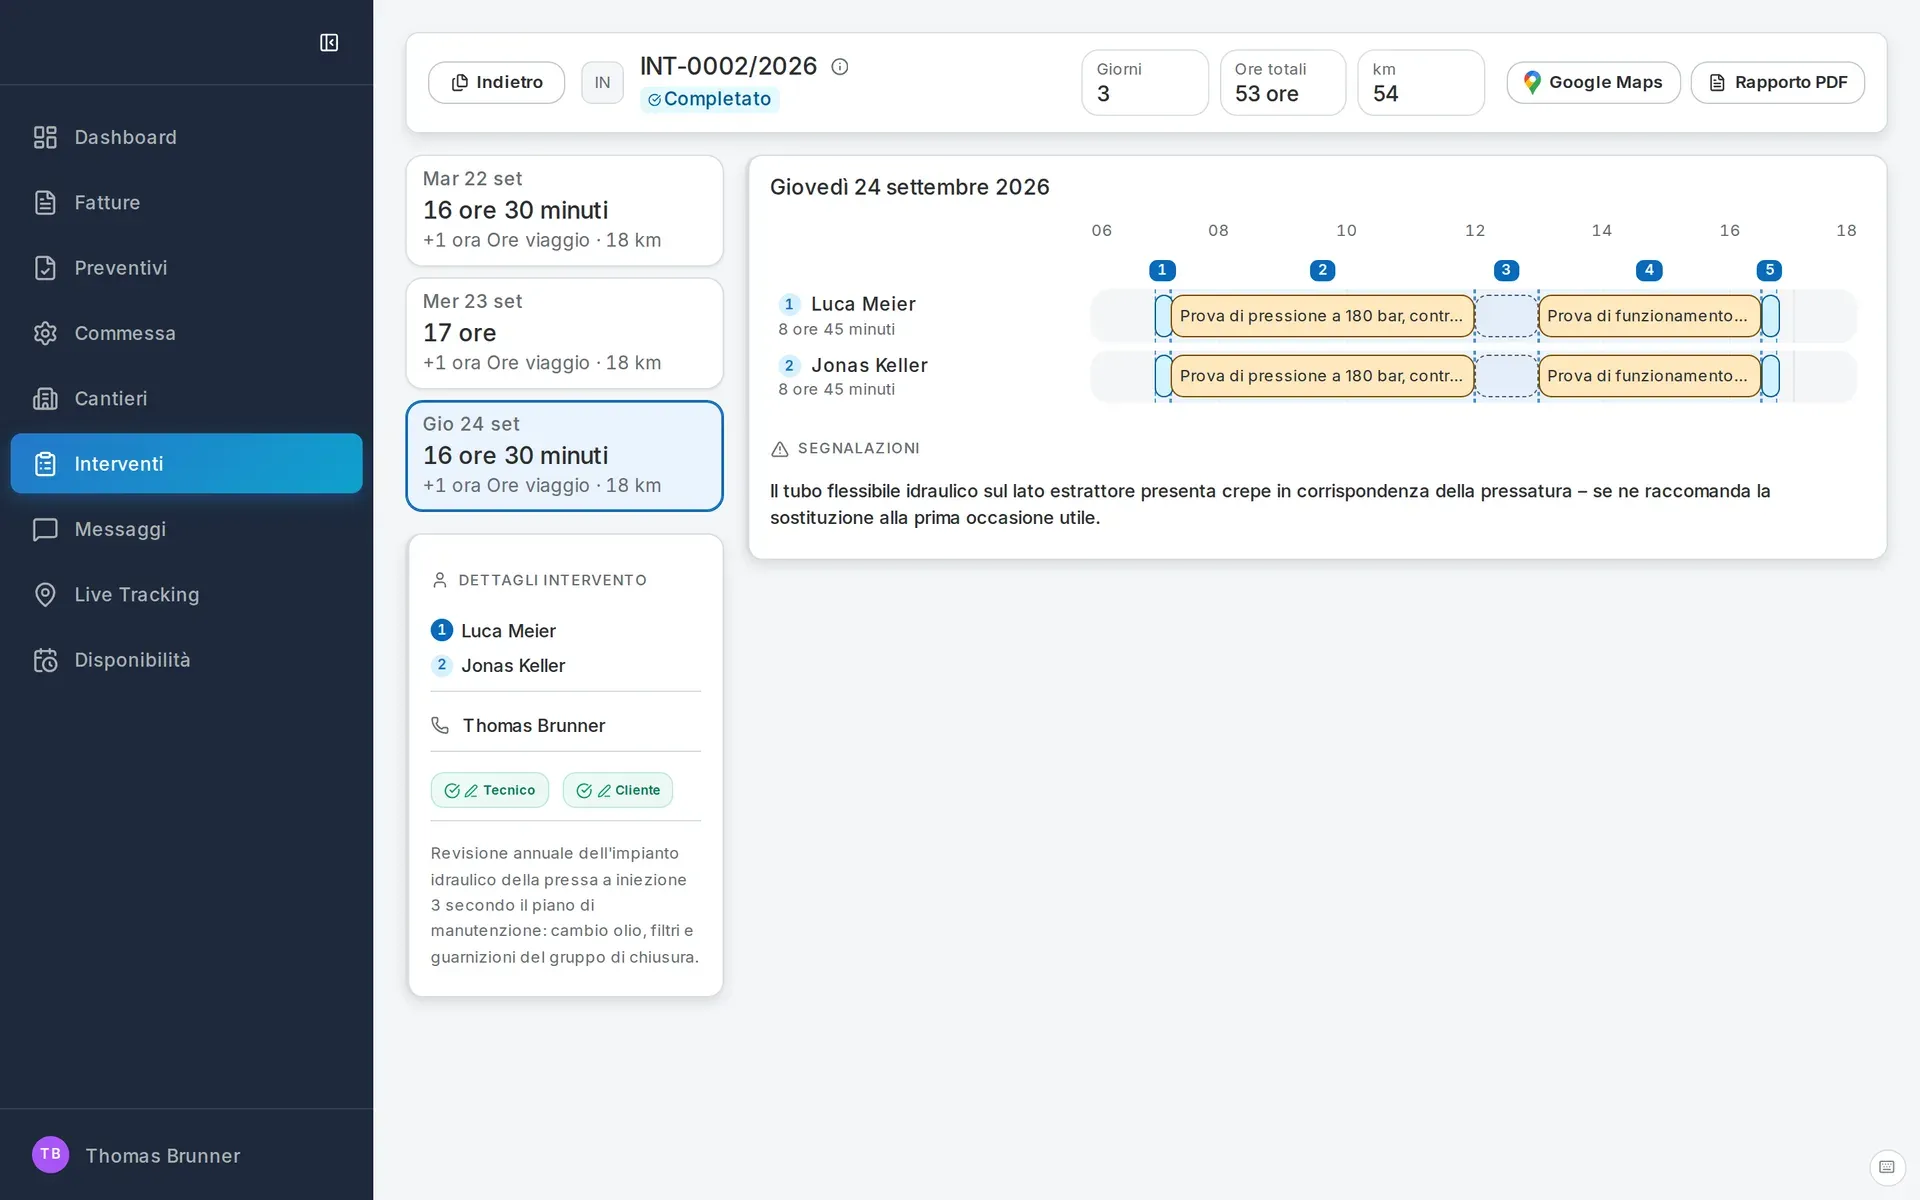
Task: Click the Dashboard grid icon
Action: [45, 137]
